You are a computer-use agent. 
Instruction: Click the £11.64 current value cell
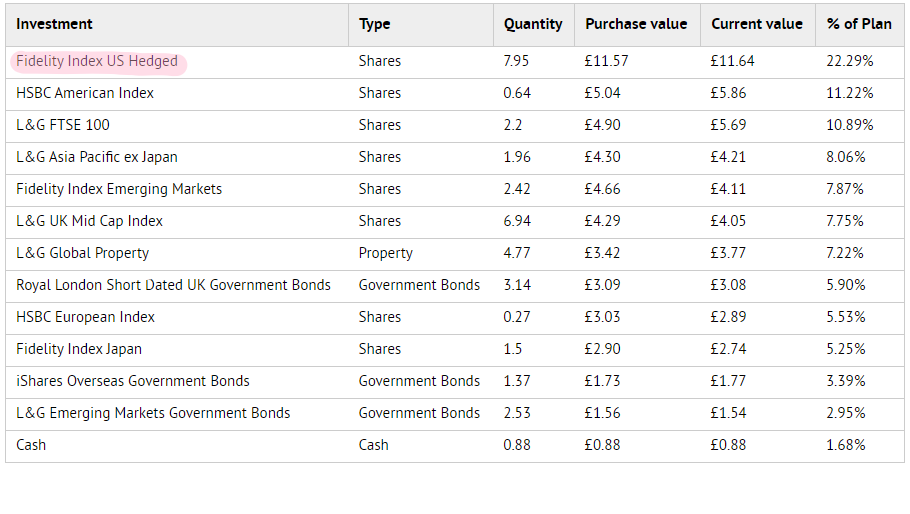(x=732, y=61)
